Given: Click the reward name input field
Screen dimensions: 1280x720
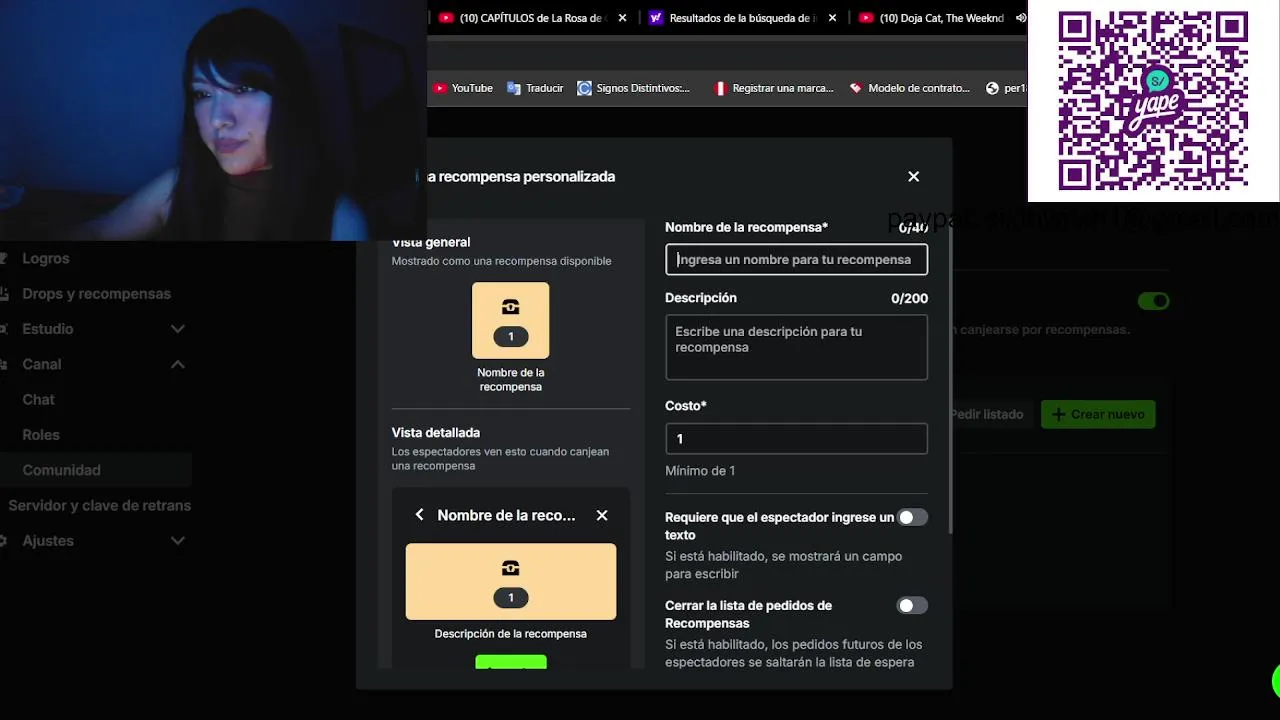Looking at the screenshot, I should [x=796, y=259].
